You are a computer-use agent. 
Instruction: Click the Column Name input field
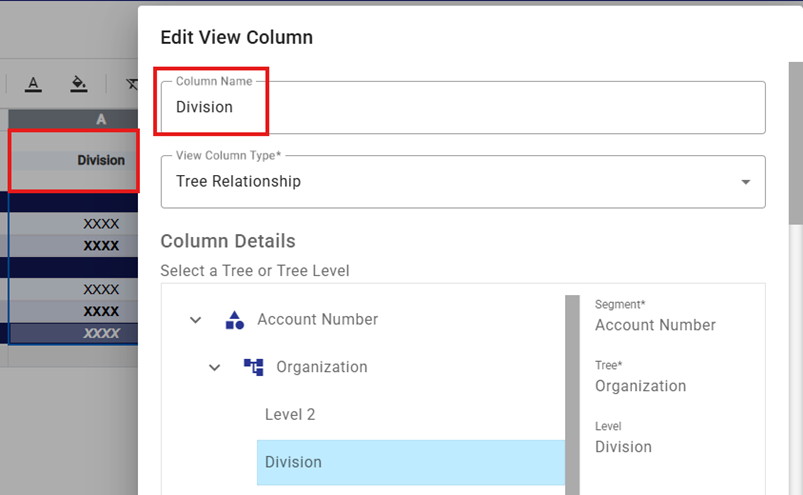[463, 107]
